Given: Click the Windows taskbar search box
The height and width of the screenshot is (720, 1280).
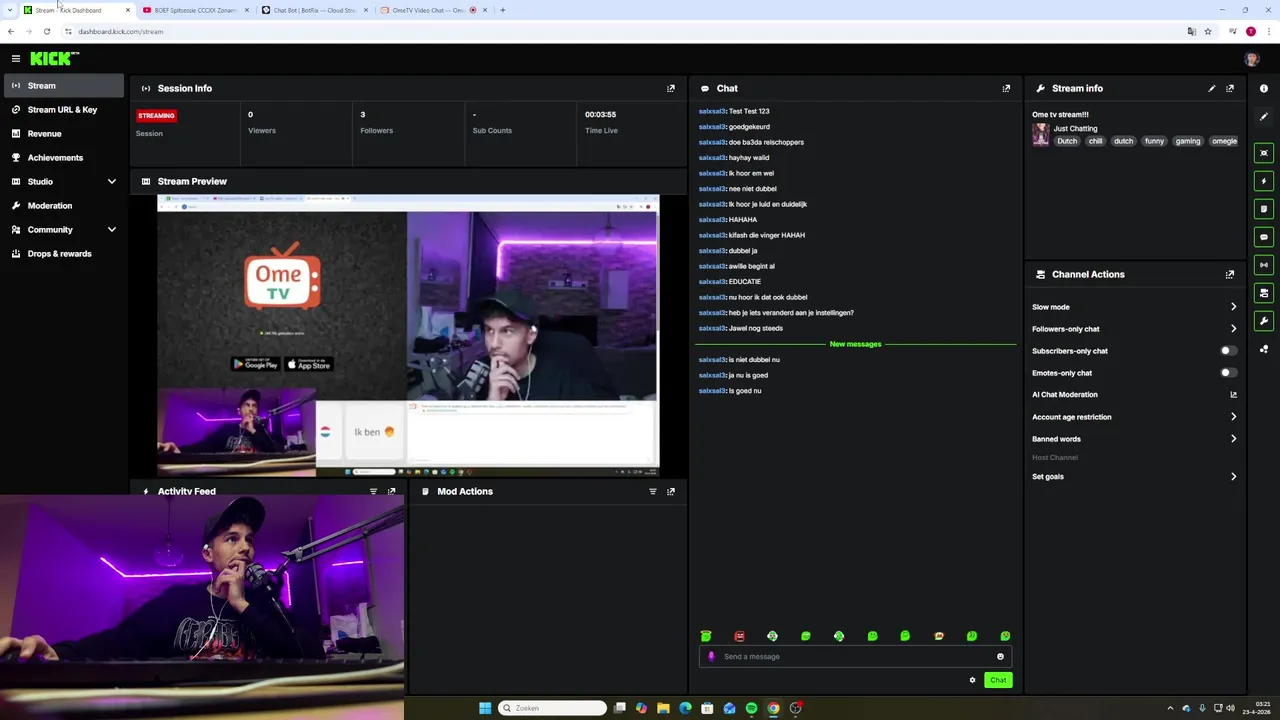Looking at the screenshot, I should (553, 708).
